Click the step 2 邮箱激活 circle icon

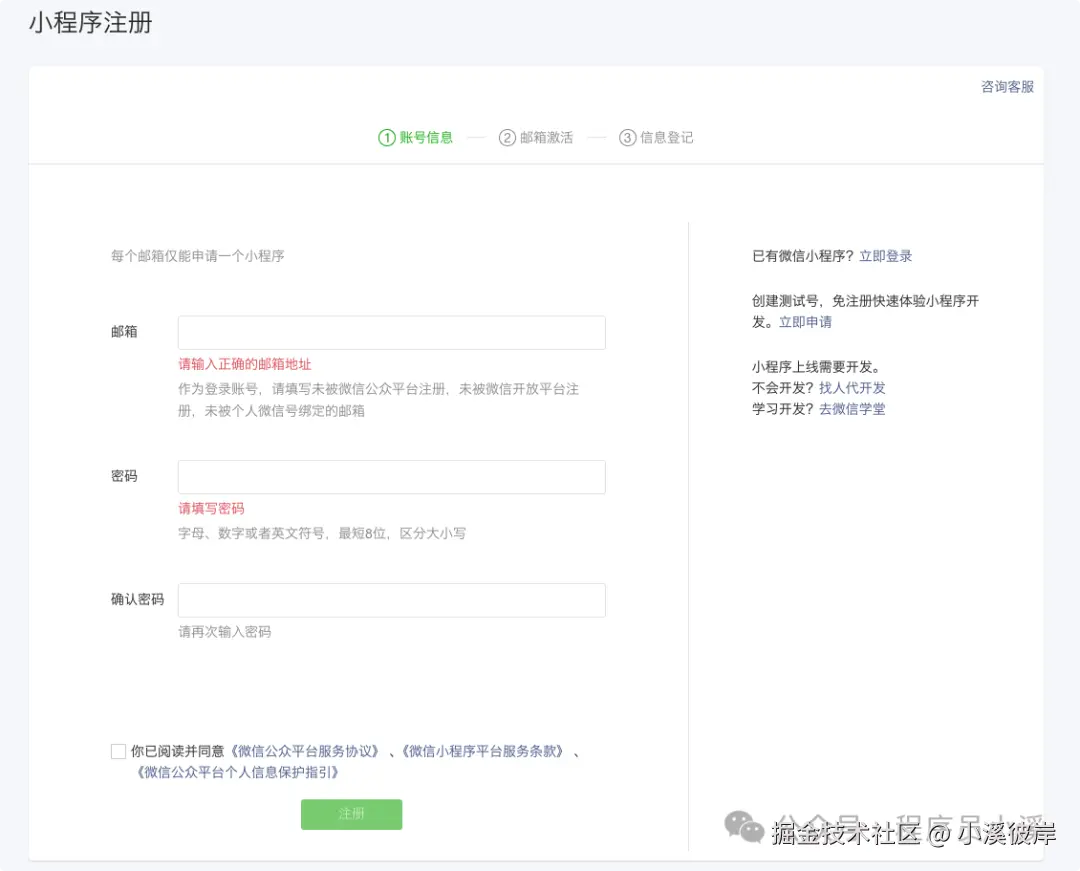point(508,137)
